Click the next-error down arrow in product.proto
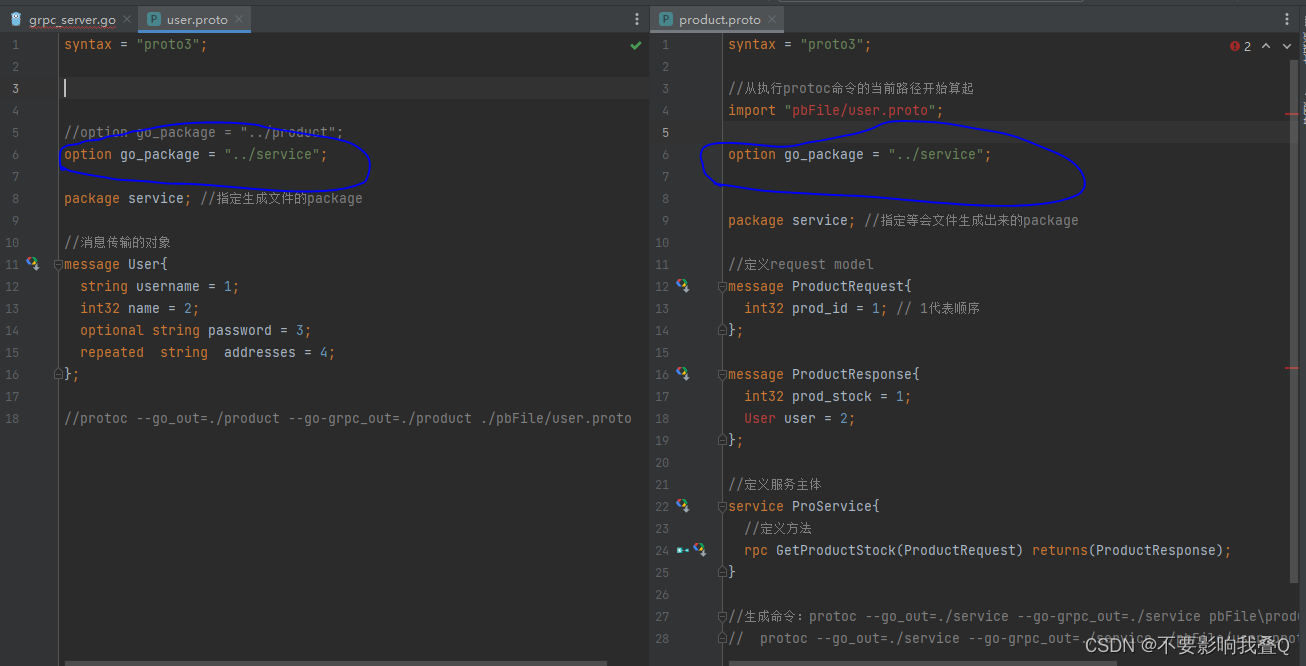The image size is (1306, 666). (1288, 45)
